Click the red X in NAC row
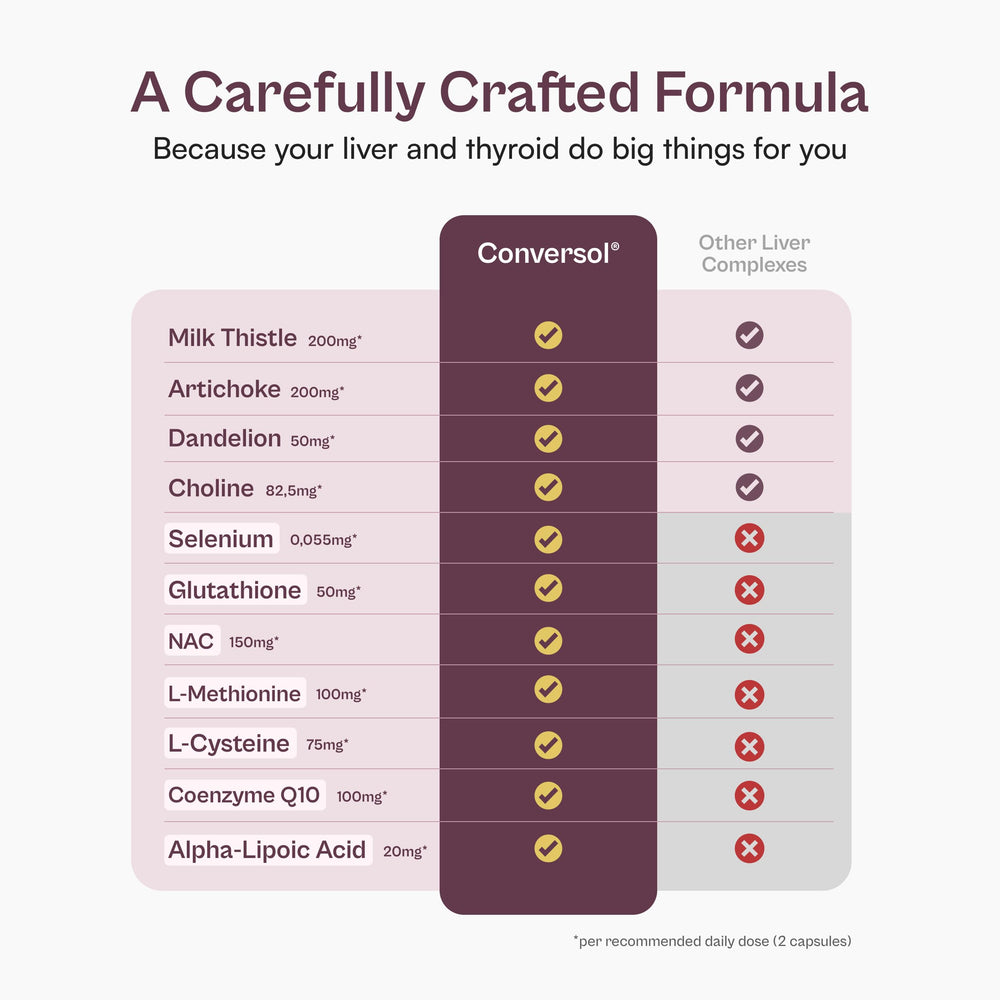The height and width of the screenshot is (1000, 1000). [749, 638]
